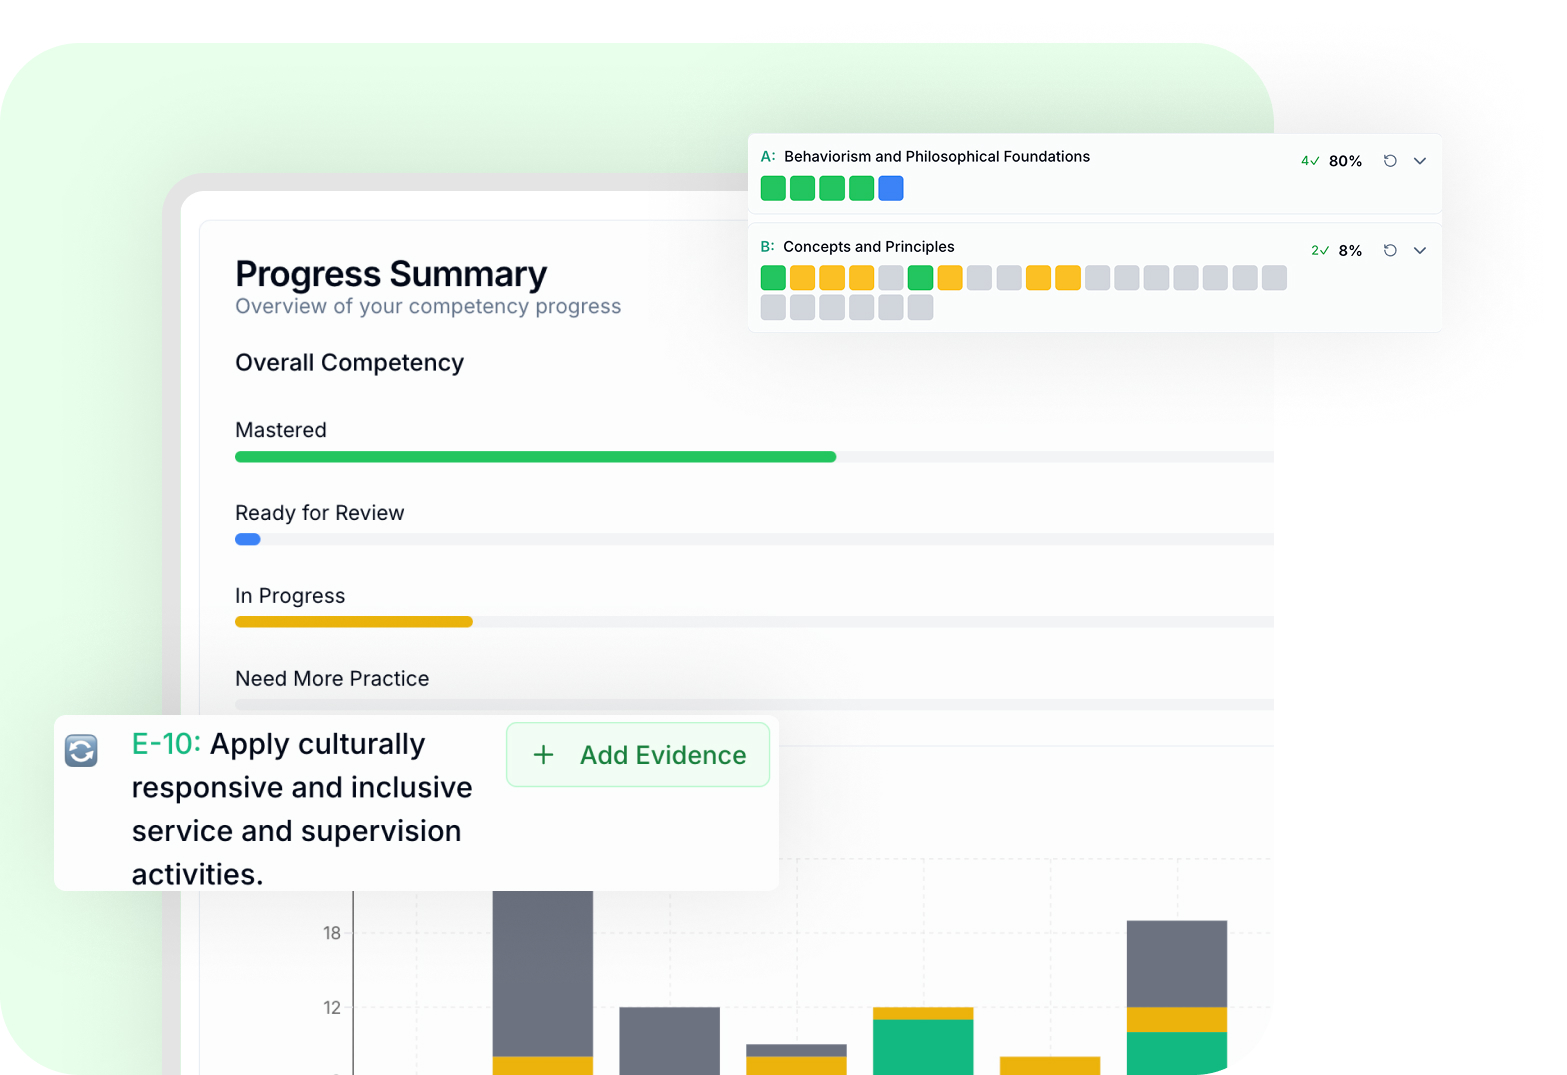This screenshot has height=1075, width=1567.
Task: Click the refresh icon in the Concepts and Principles row
Action: [1389, 250]
